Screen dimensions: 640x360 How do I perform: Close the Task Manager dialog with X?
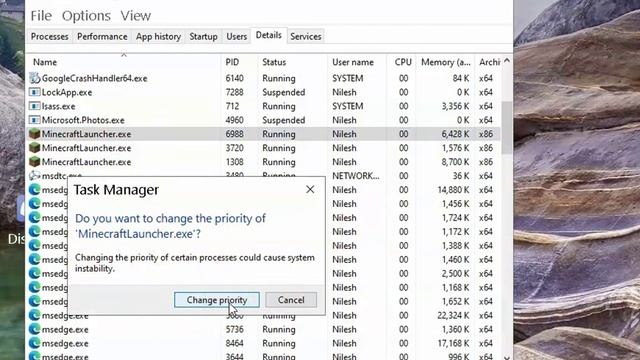click(x=310, y=189)
